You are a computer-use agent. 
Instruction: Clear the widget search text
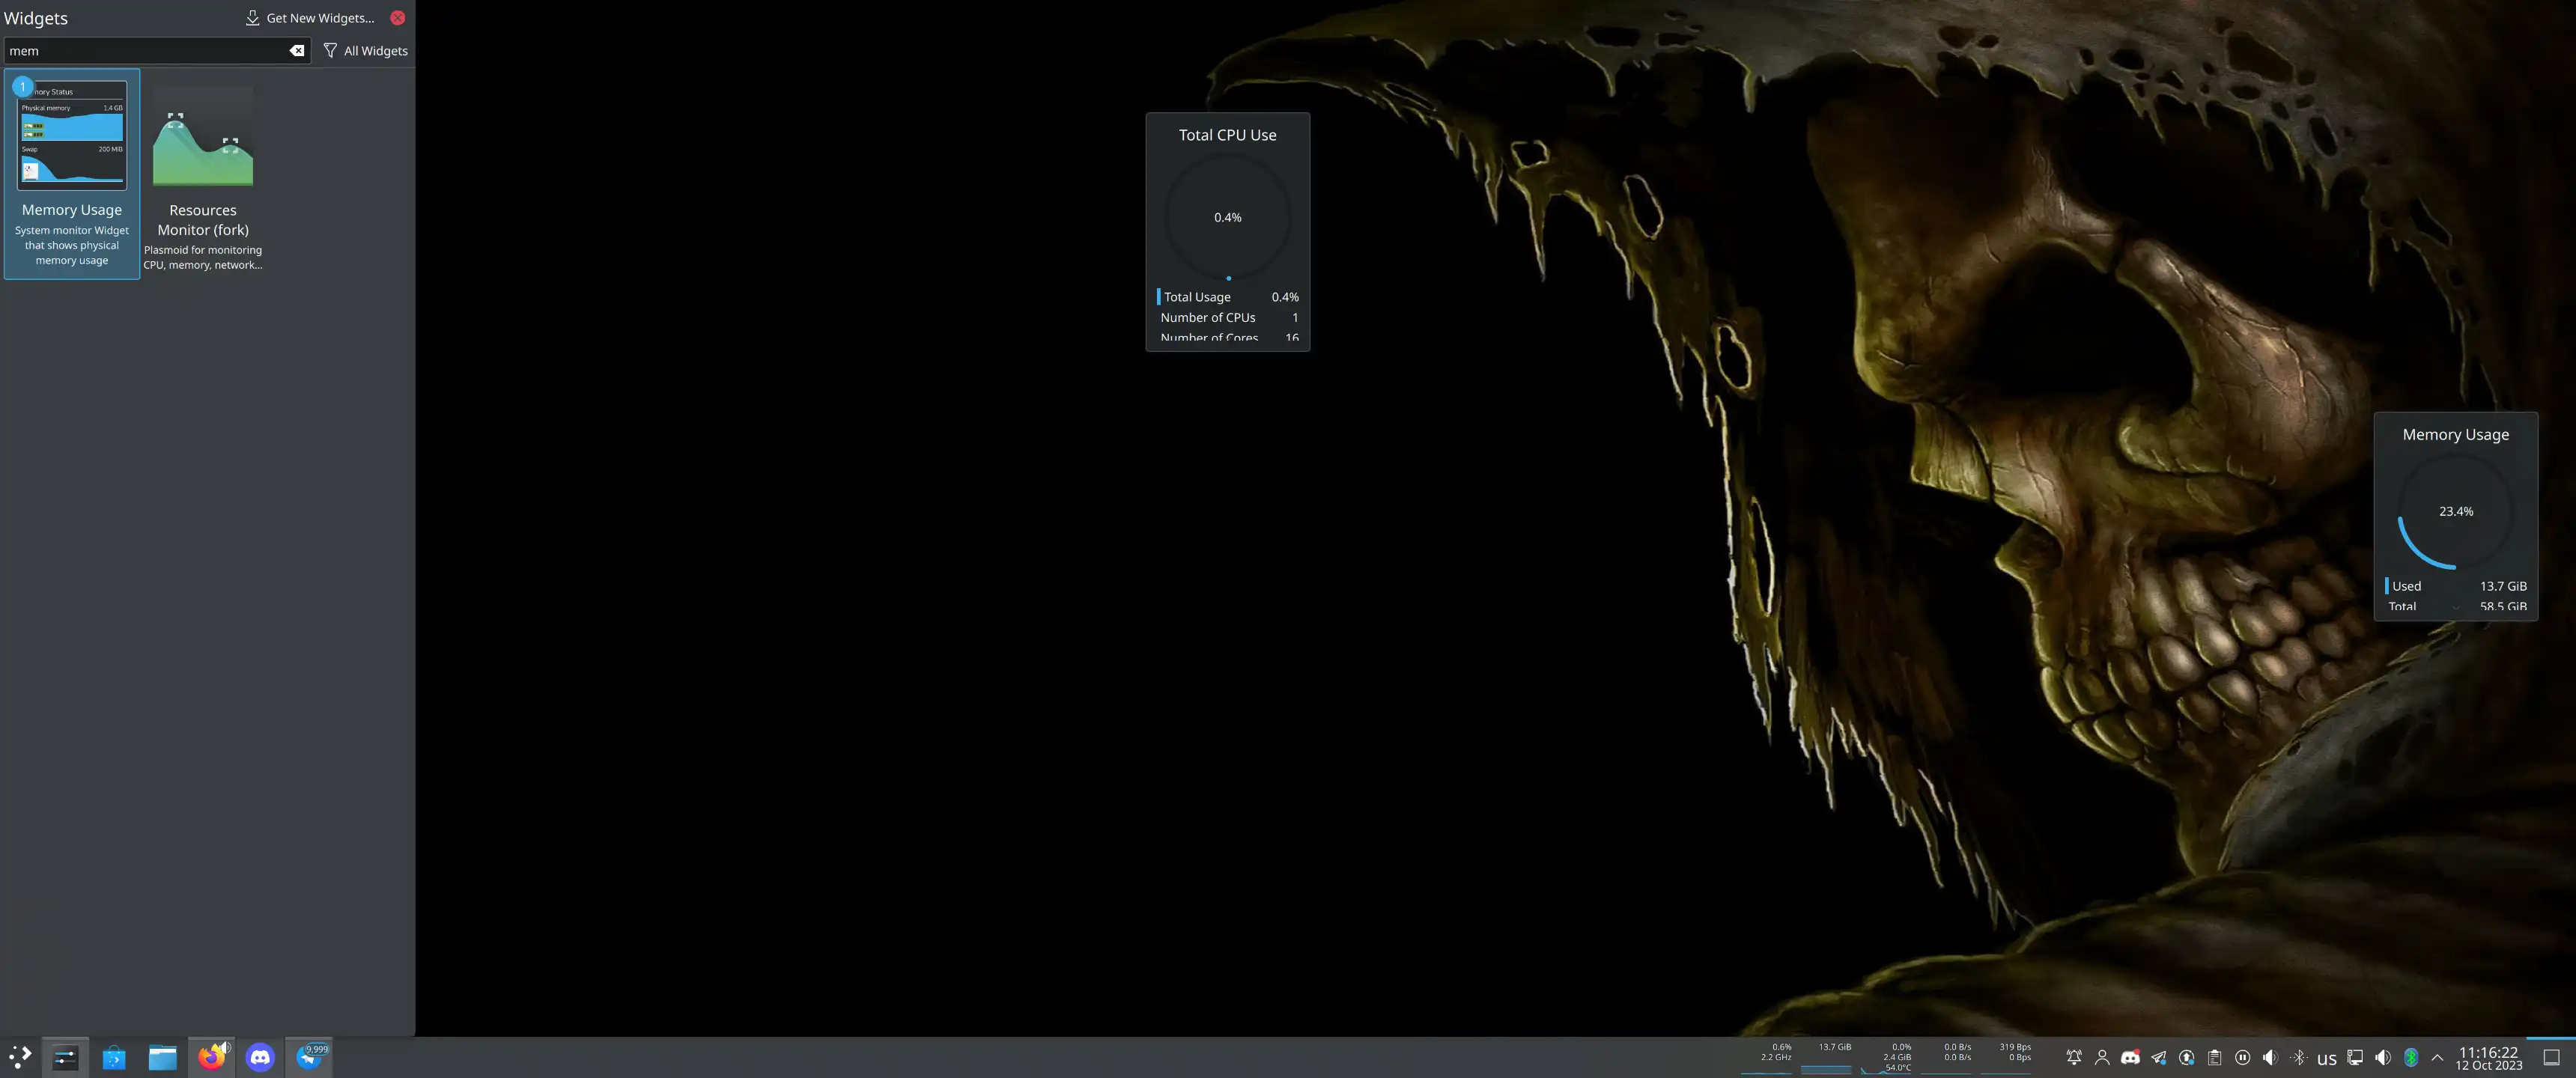[297, 50]
